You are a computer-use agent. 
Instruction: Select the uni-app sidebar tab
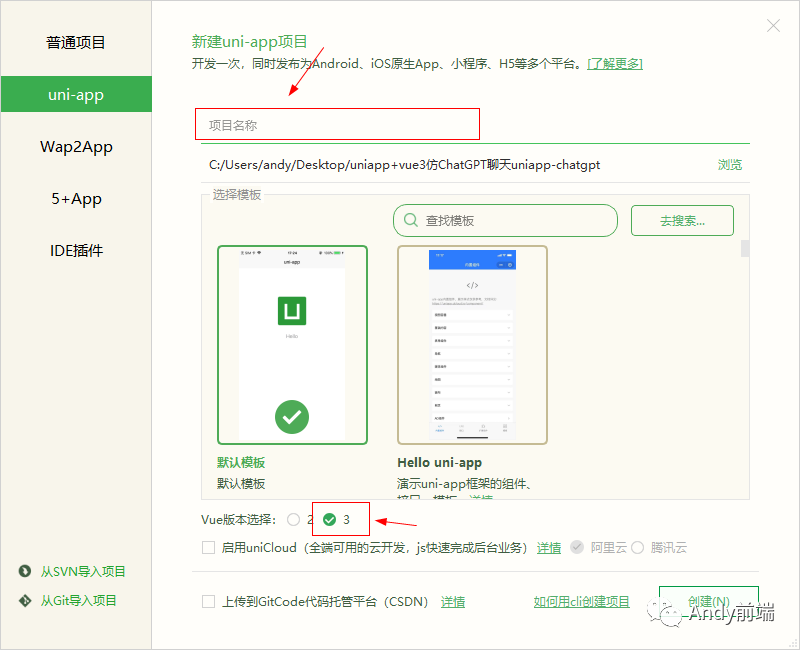[x=76, y=94]
